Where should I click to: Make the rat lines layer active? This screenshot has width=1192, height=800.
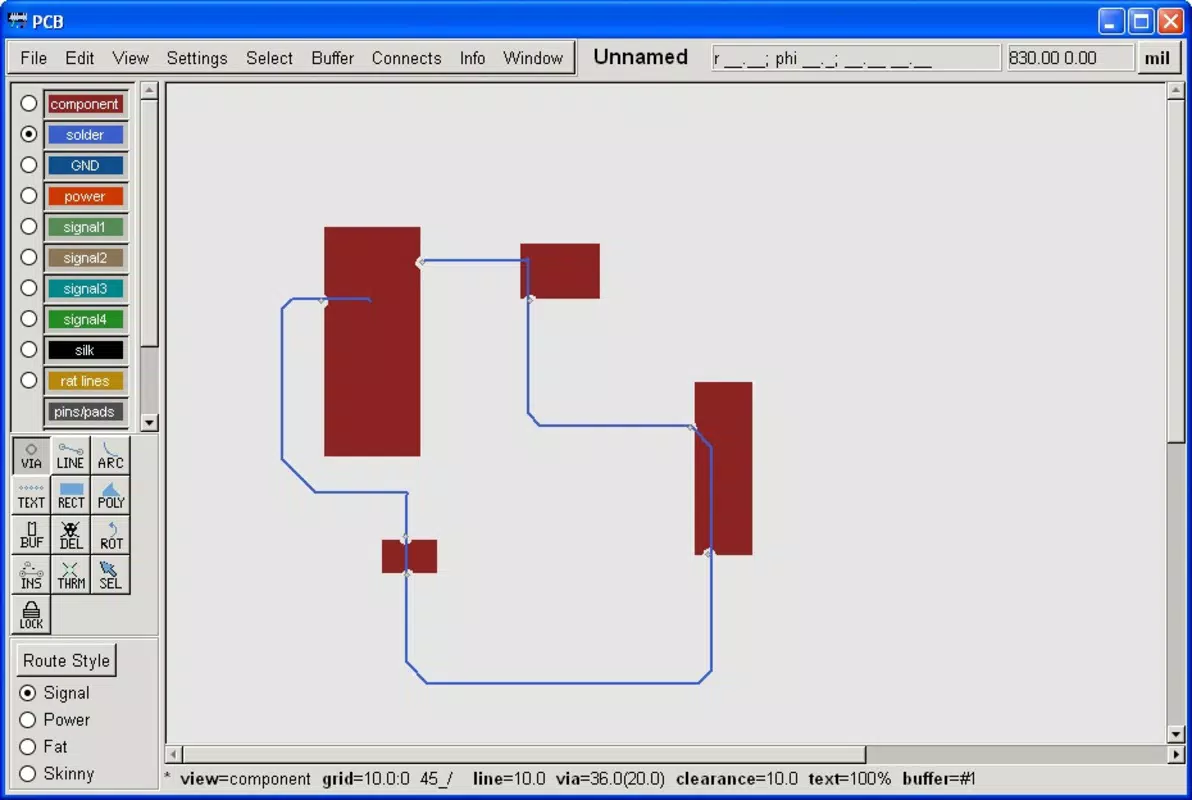point(29,380)
